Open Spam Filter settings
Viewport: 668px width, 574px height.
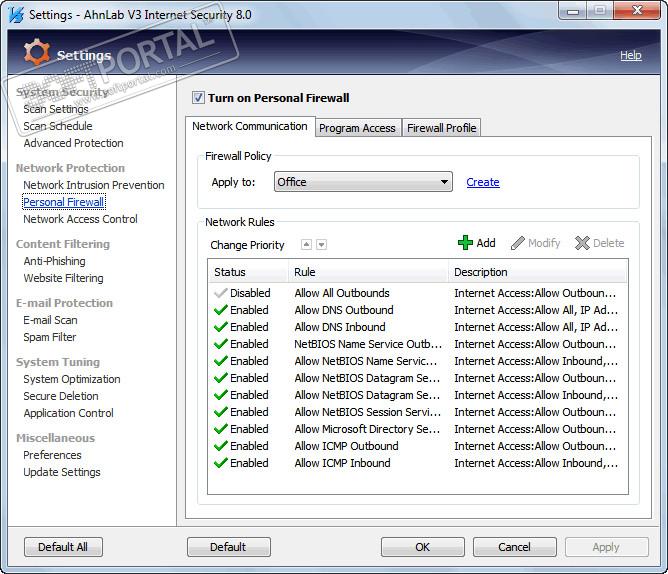pos(49,337)
